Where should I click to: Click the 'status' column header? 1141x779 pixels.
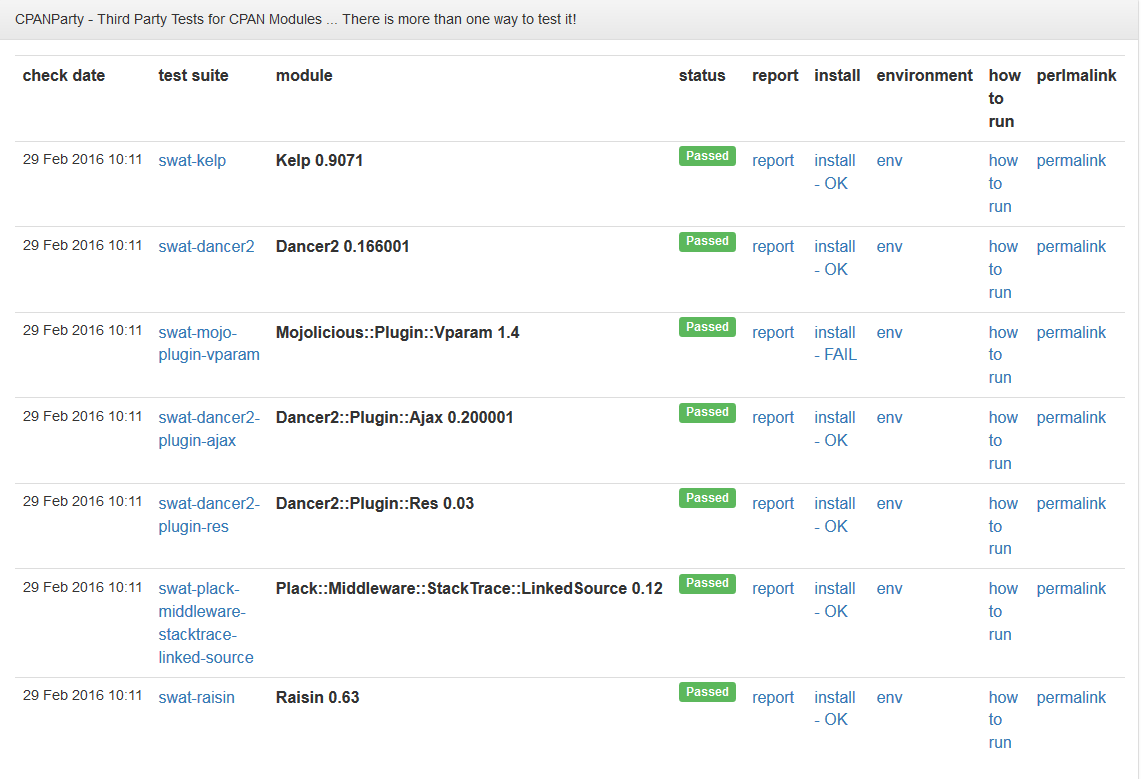point(702,76)
